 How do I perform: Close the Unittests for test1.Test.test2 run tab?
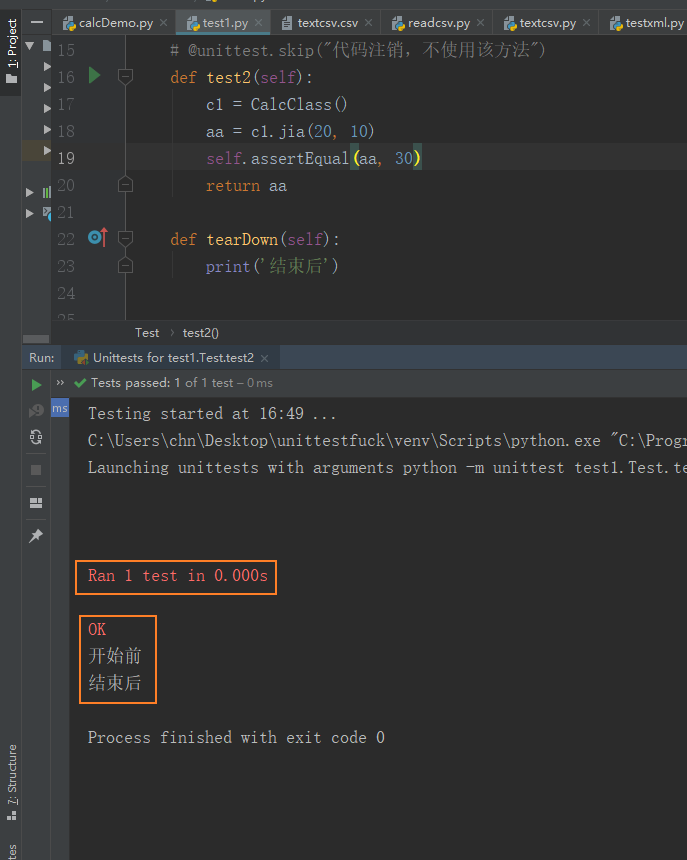[264, 358]
